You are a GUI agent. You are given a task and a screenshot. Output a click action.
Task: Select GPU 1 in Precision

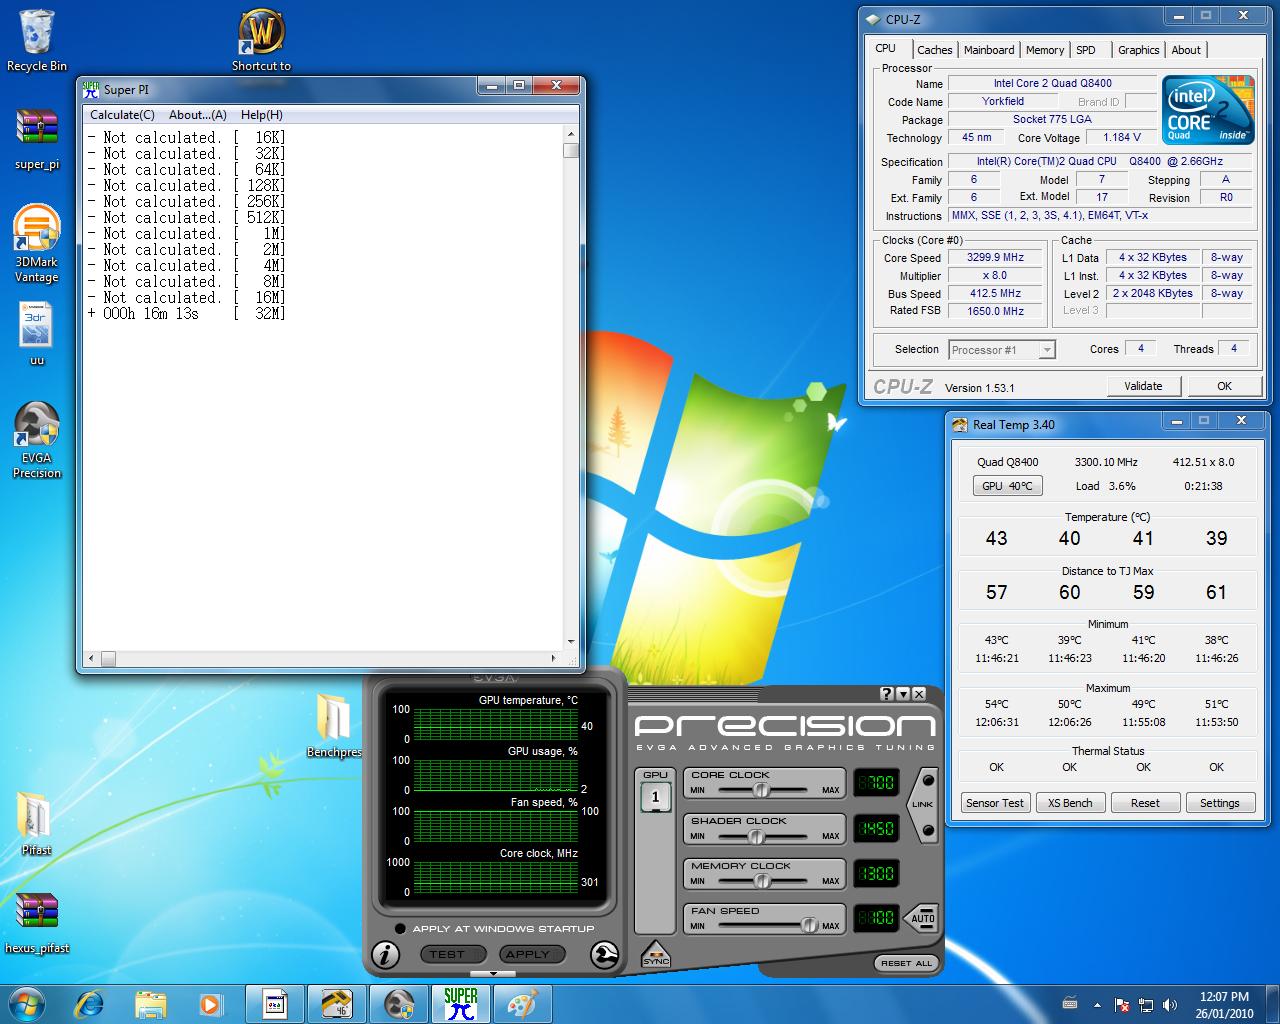pos(656,797)
